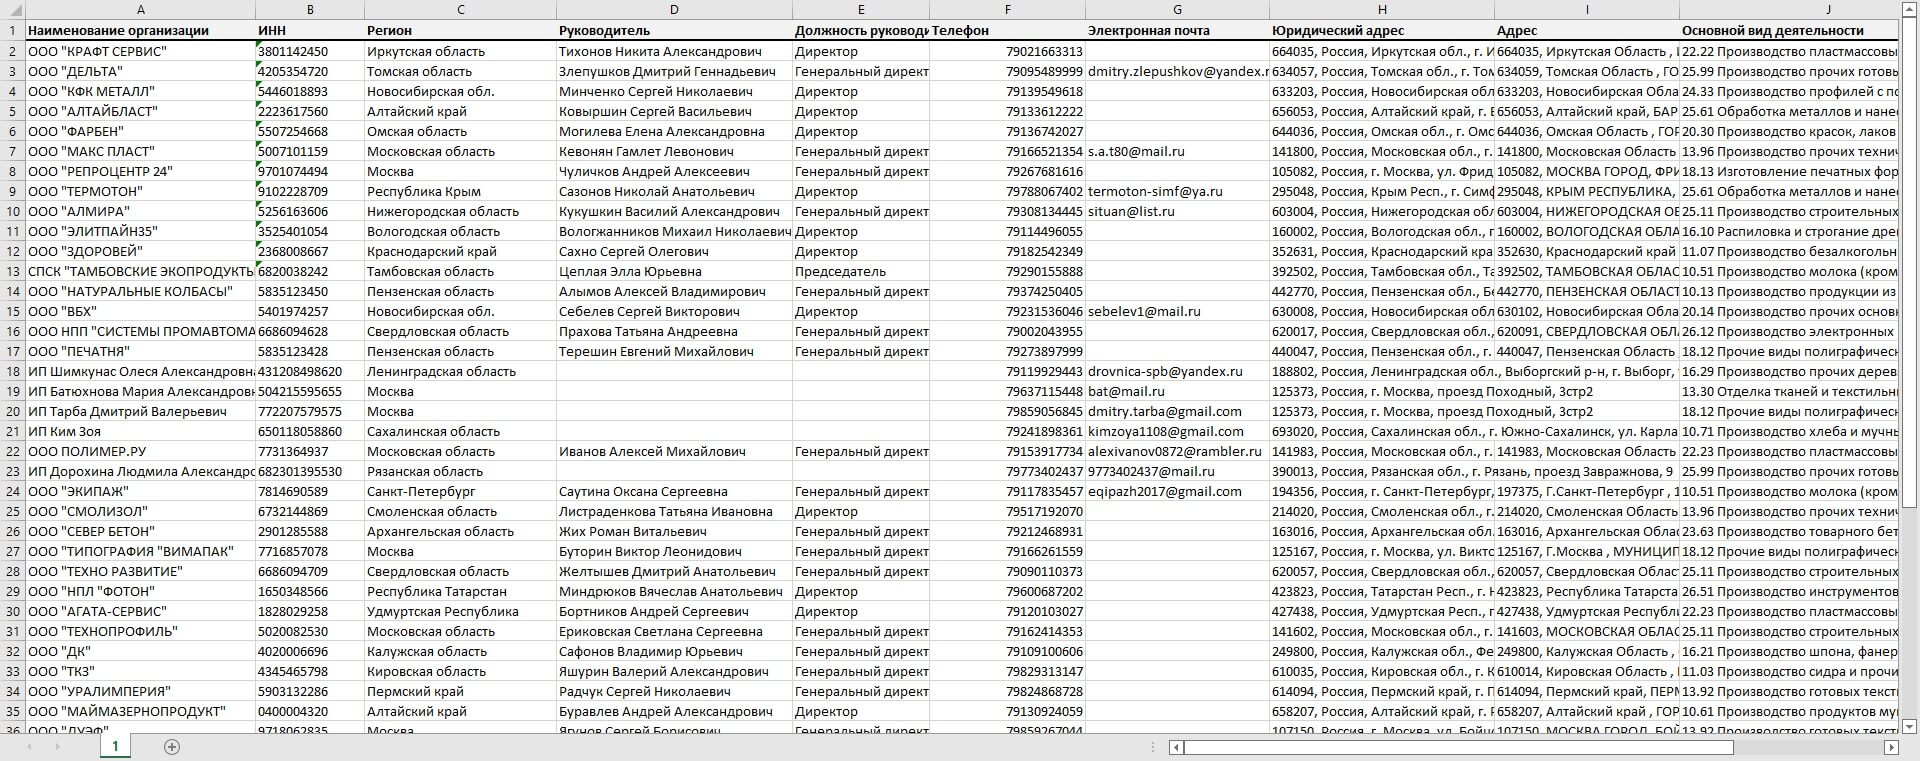The image size is (1920, 761).
Task: Click header cell 'Основной вид деятельности'
Action: (1789, 30)
